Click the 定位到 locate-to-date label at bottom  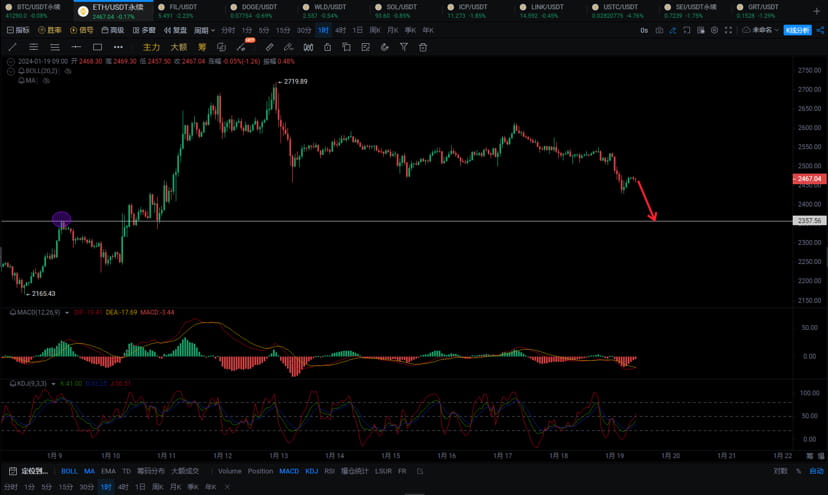[x=34, y=471]
